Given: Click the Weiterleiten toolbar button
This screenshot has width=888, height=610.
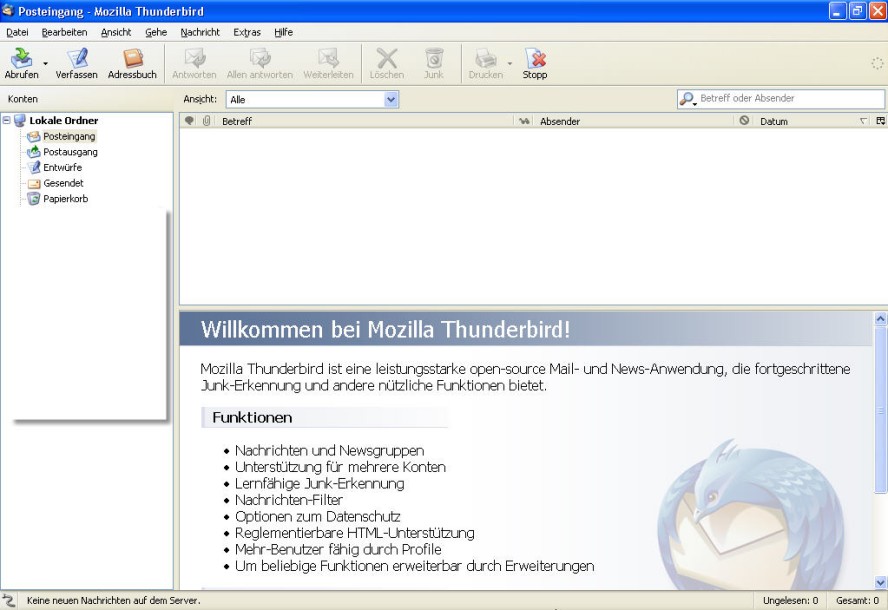Looking at the screenshot, I should (328, 63).
